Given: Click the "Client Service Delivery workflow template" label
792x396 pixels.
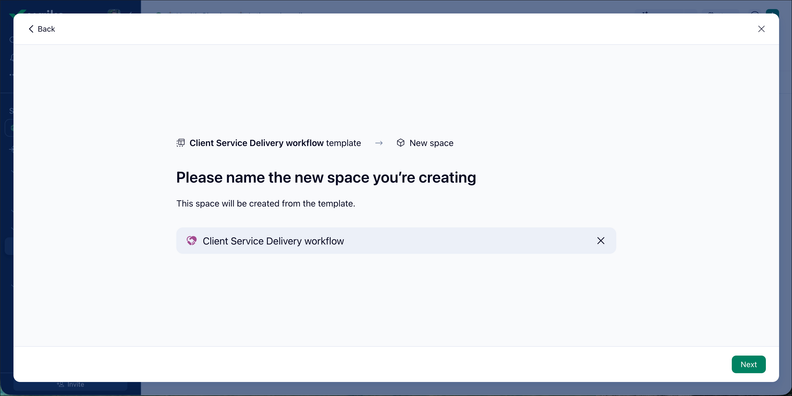Looking at the screenshot, I should 275,143.
